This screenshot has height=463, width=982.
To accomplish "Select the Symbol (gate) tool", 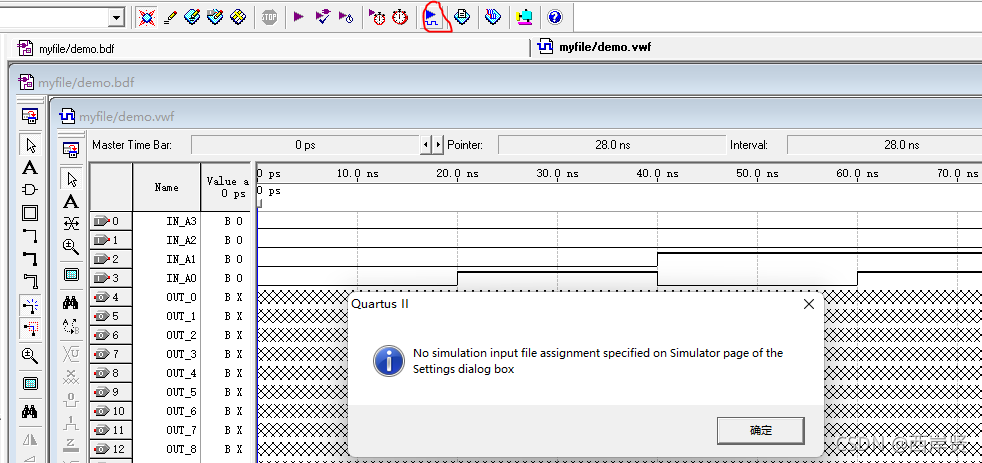I will click(x=29, y=190).
